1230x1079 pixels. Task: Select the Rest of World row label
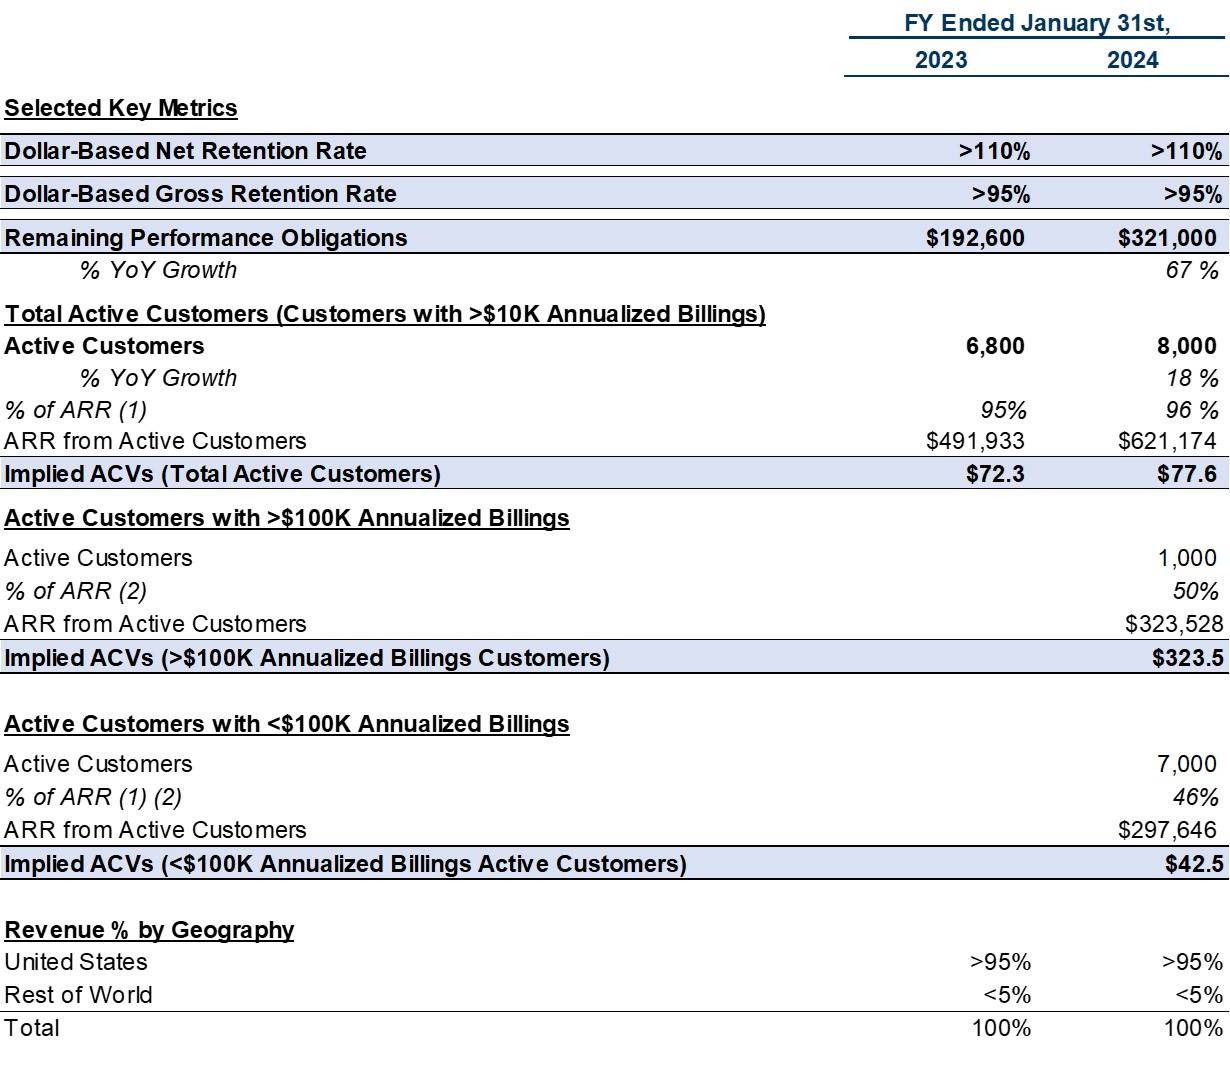pos(78,995)
